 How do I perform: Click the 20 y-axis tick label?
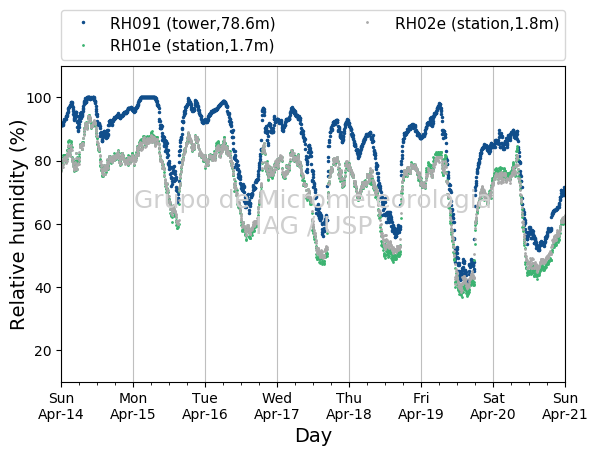pos(43,351)
